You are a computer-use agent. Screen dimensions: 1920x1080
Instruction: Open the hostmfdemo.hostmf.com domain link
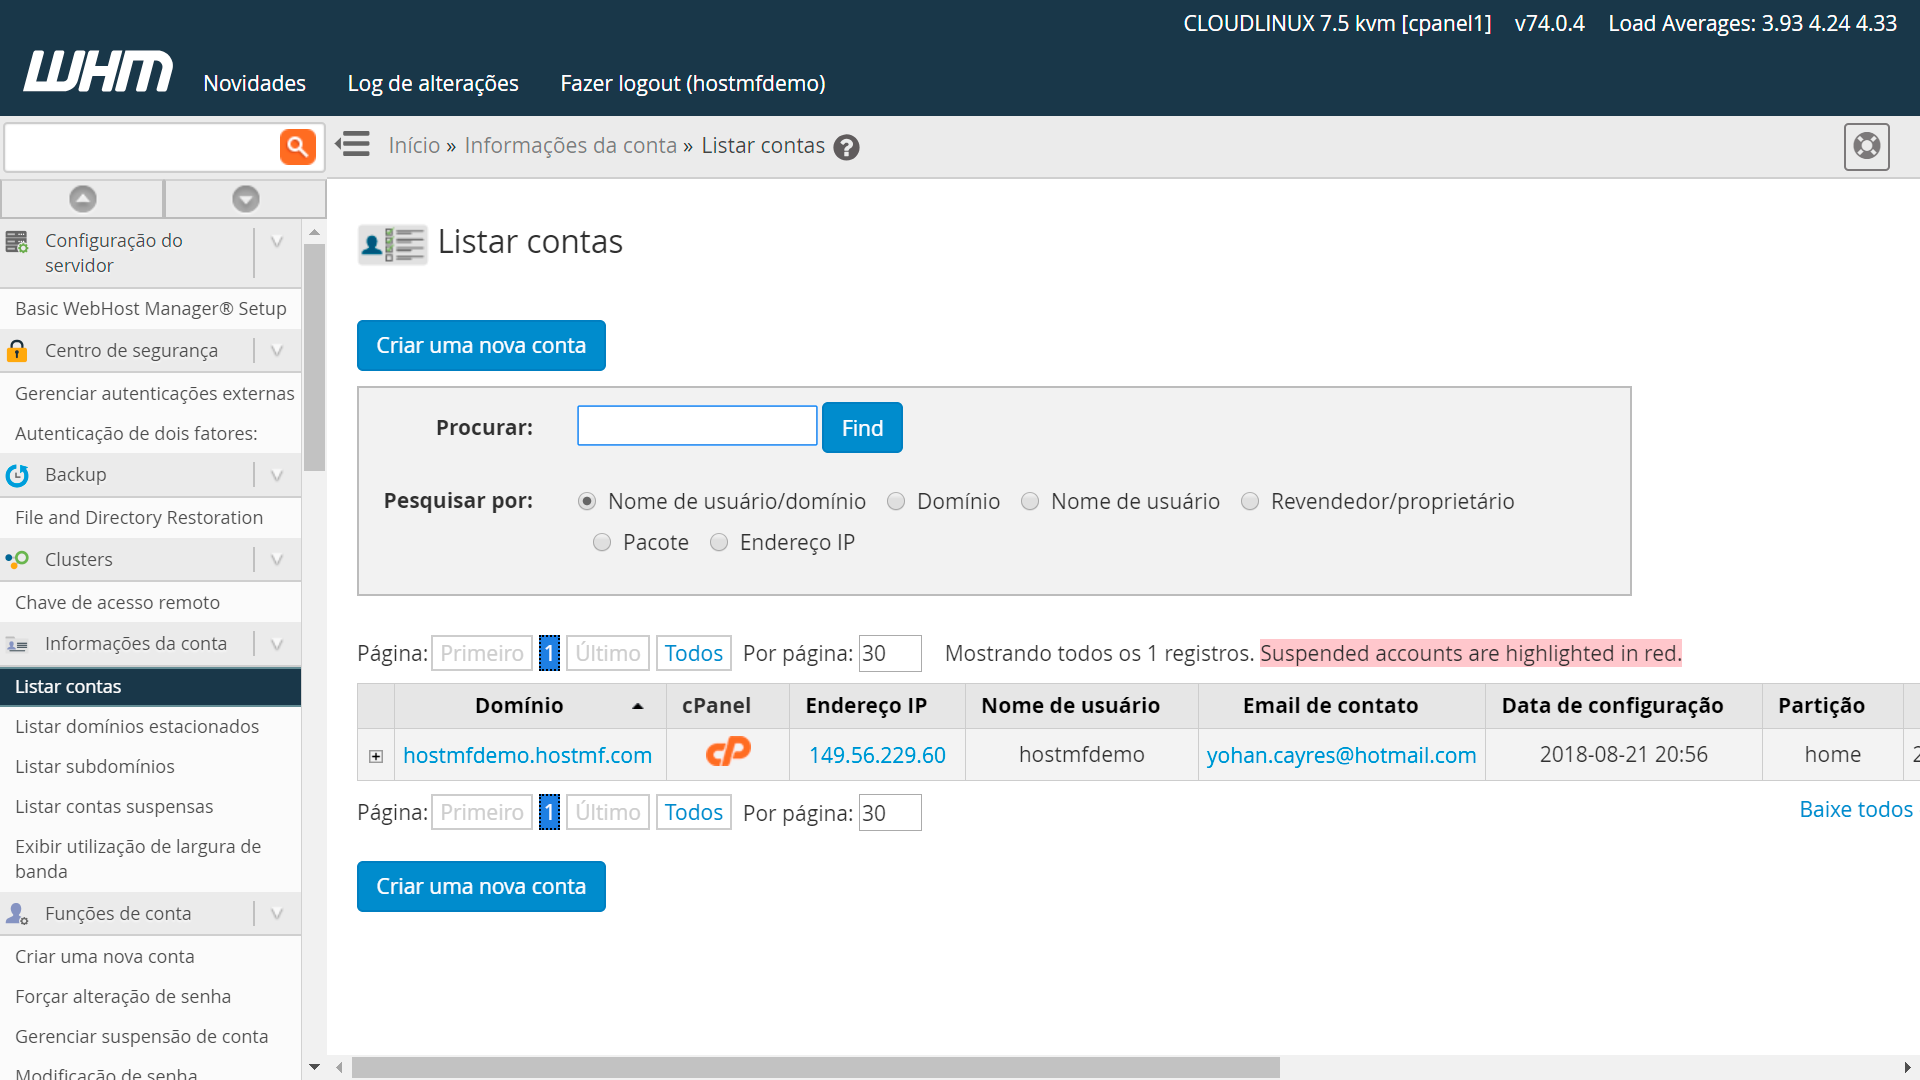[x=527, y=756]
